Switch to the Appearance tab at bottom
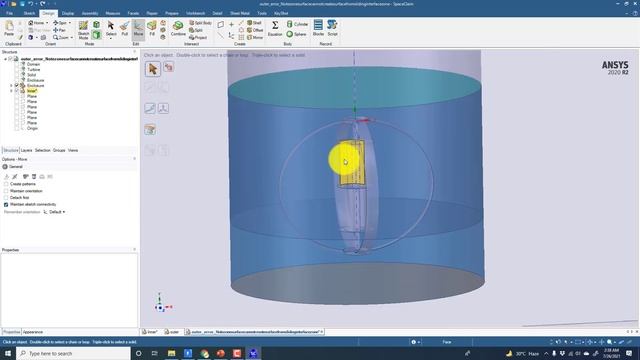 pos(33,332)
